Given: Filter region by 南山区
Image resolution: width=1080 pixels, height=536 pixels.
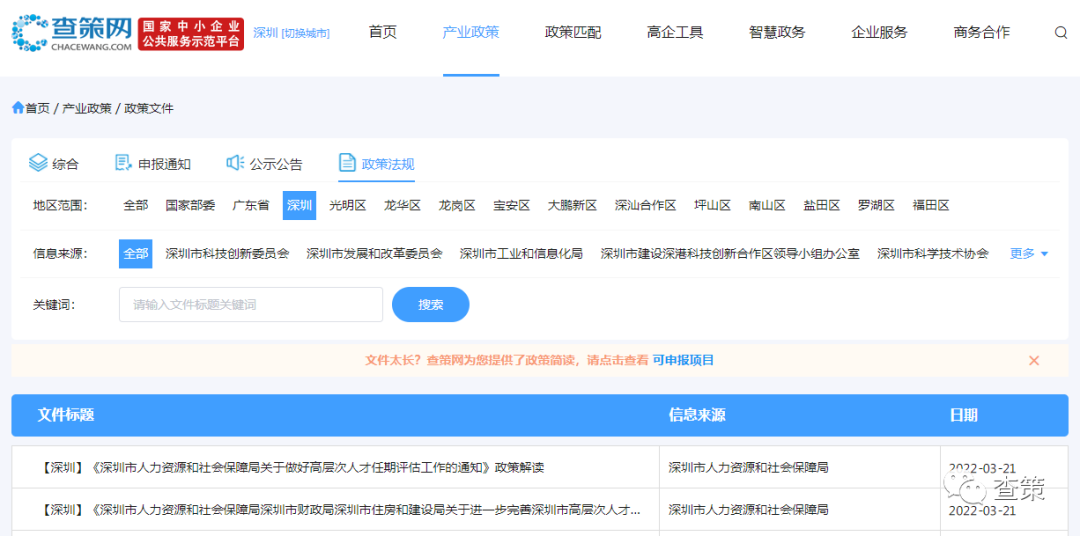Looking at the screenshot, I should coord(767,205).
